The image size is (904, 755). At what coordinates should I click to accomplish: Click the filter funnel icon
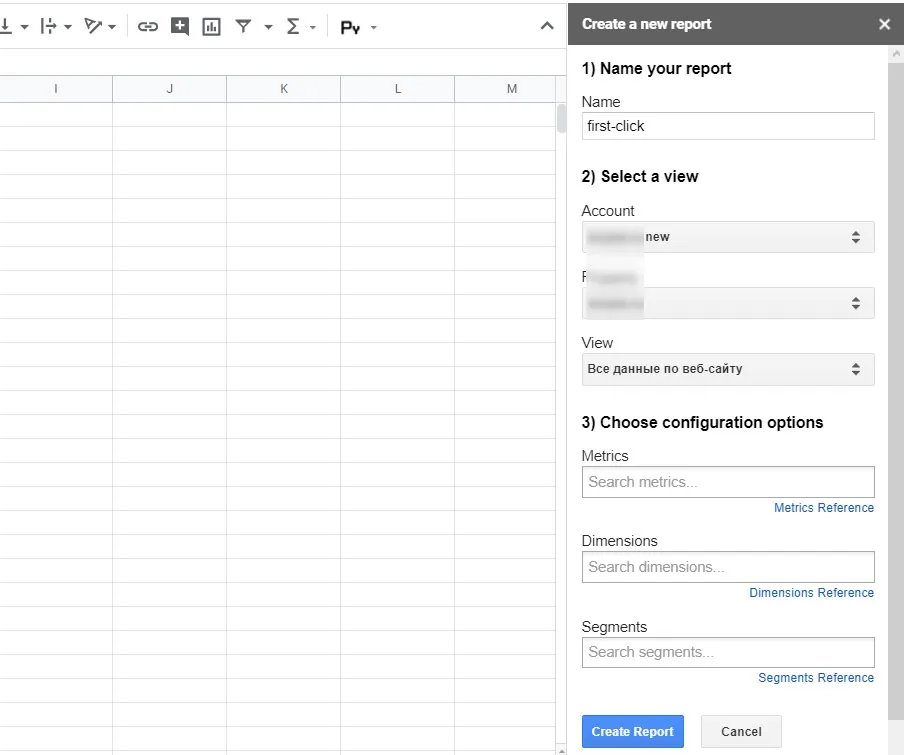[243, 26]
